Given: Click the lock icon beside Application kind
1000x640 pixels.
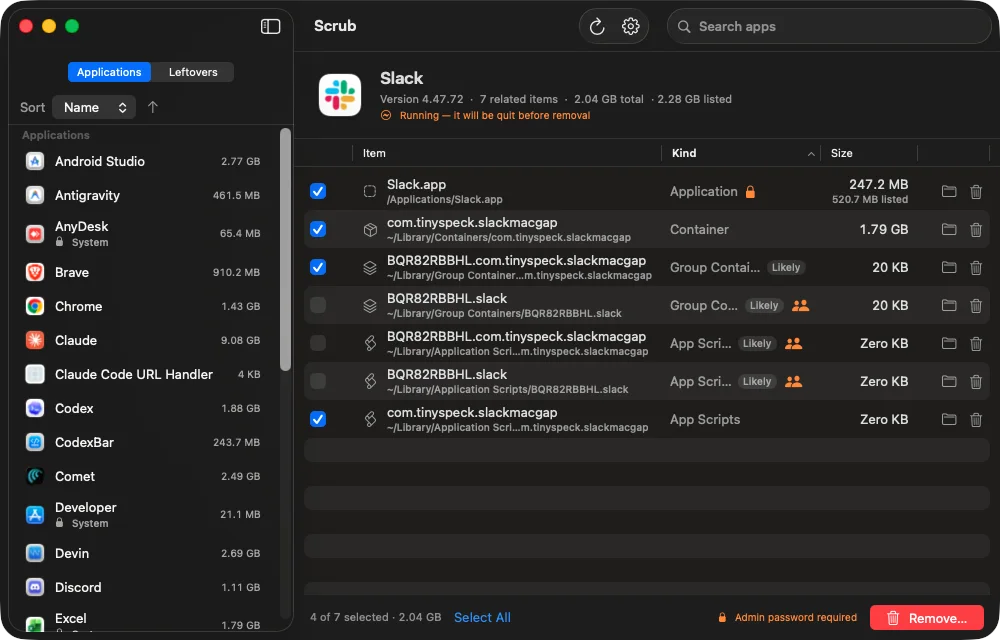Looking at the screenshot, I should (751, 191).
